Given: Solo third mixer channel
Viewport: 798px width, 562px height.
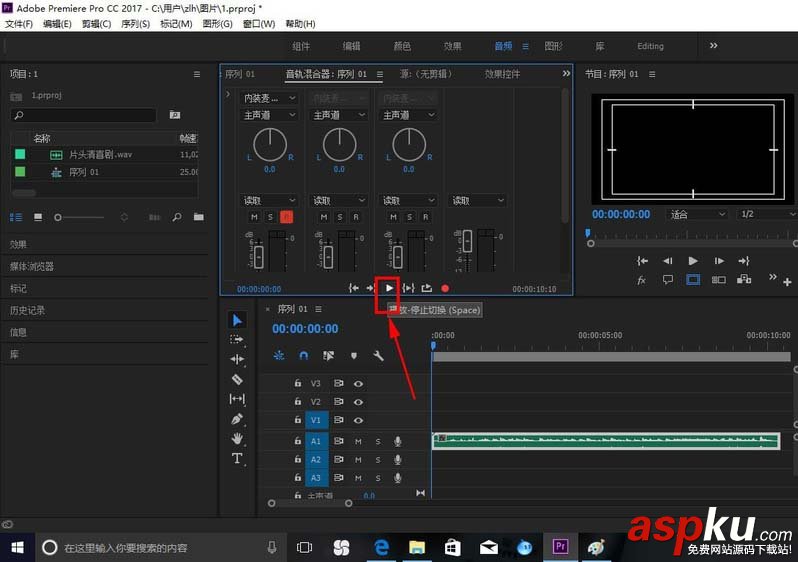Looking at the screenshot, I should click(x=410, y=217).
